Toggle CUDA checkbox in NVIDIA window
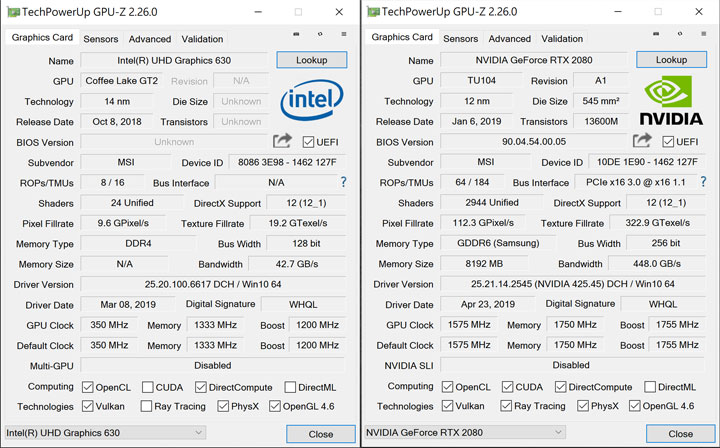 pyautogui.click(x=507, y=386)
